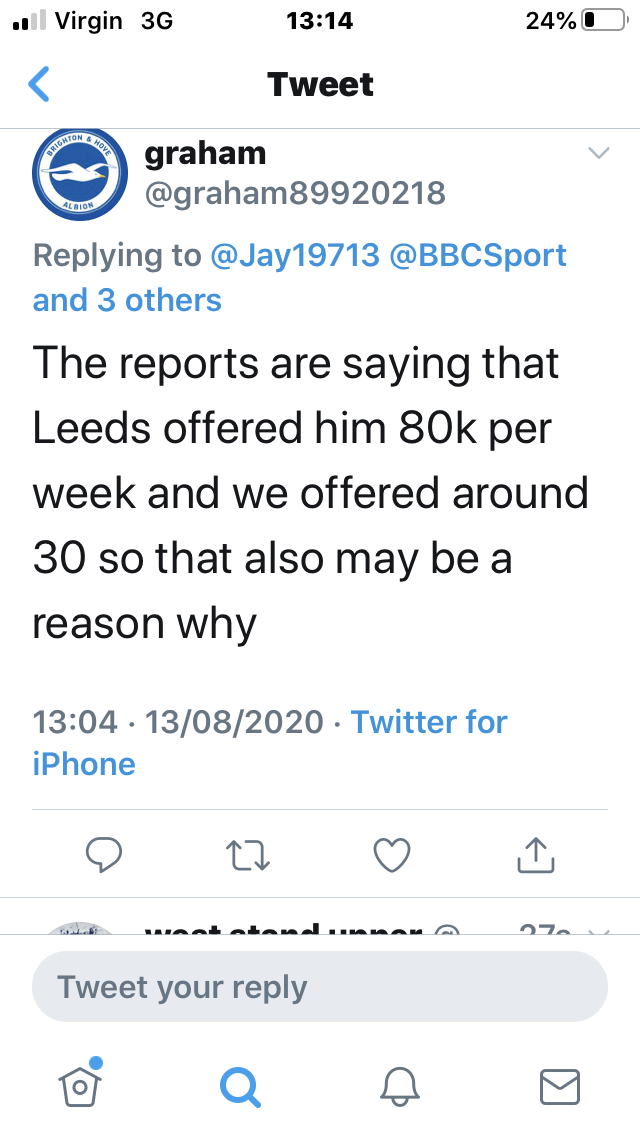The width and height of the screenshot is (640, 1136).
Task: Open 'Twitter for iPhone' source link
Action: tap(270, 743)
